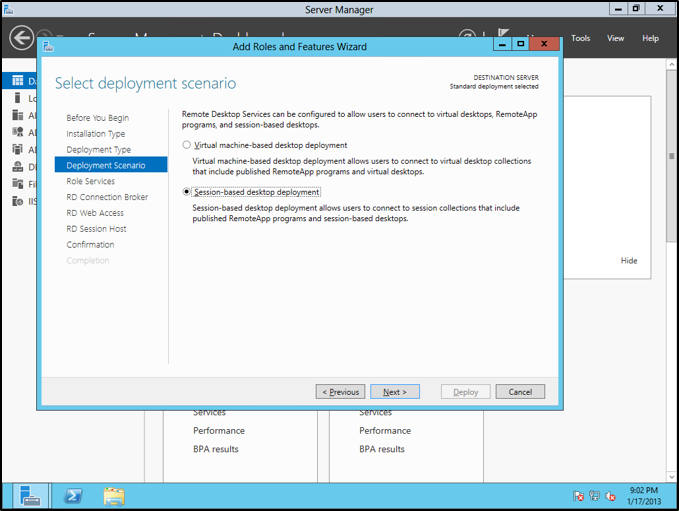679x511 pixels.
Task: Open File Explorer from the taskbar
Action: click(114, 495)
